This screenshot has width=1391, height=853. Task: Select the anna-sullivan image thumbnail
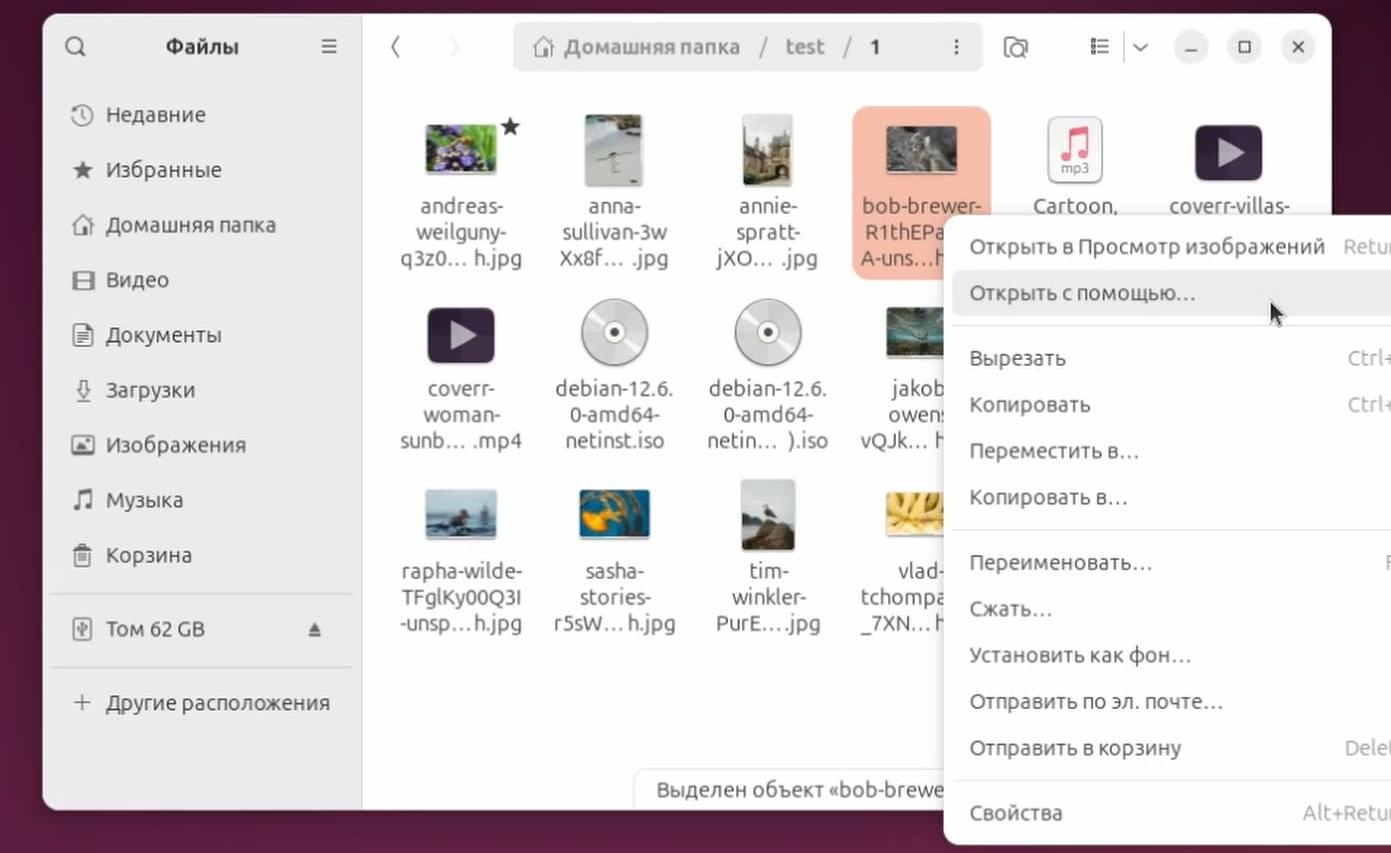pyautogui.click(x=613, y=150)
